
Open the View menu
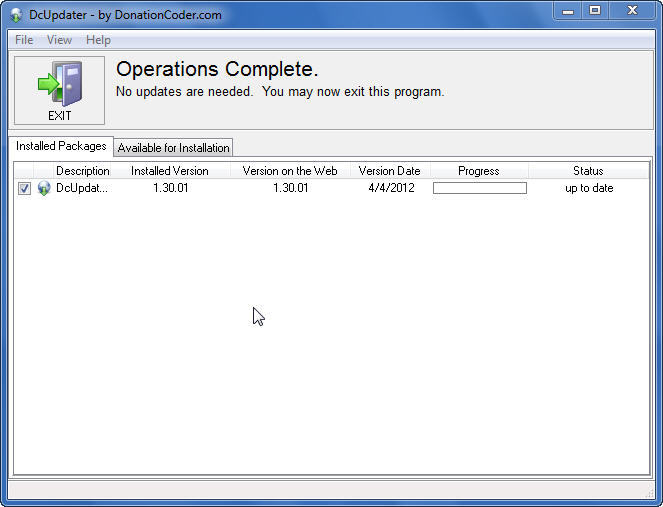pos(59,40)
